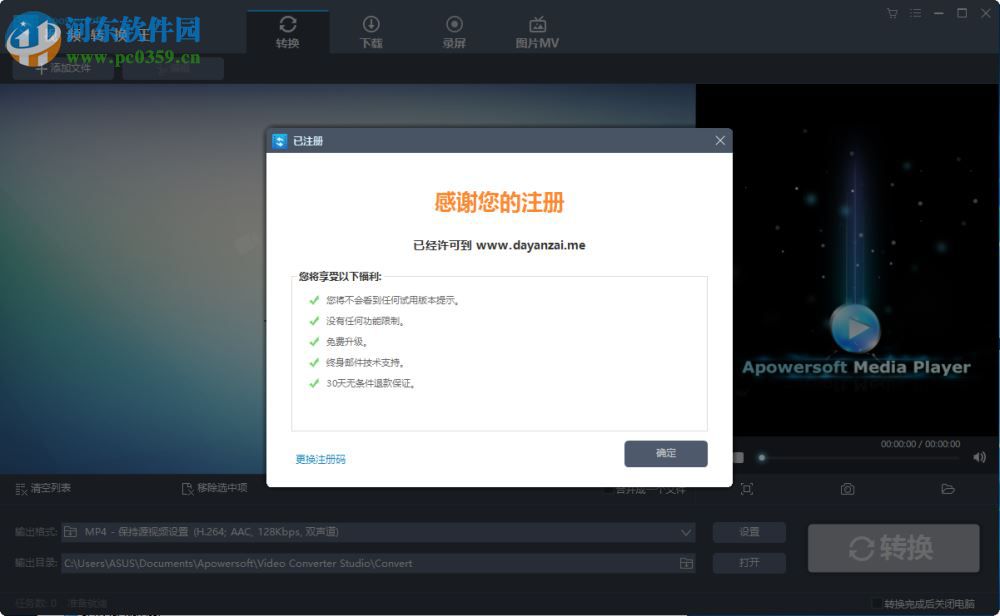Image resolution: width=1000 pixels, height=616 pixels.
Task: Open the list menu at top right
Action: [x=916, y=12]
